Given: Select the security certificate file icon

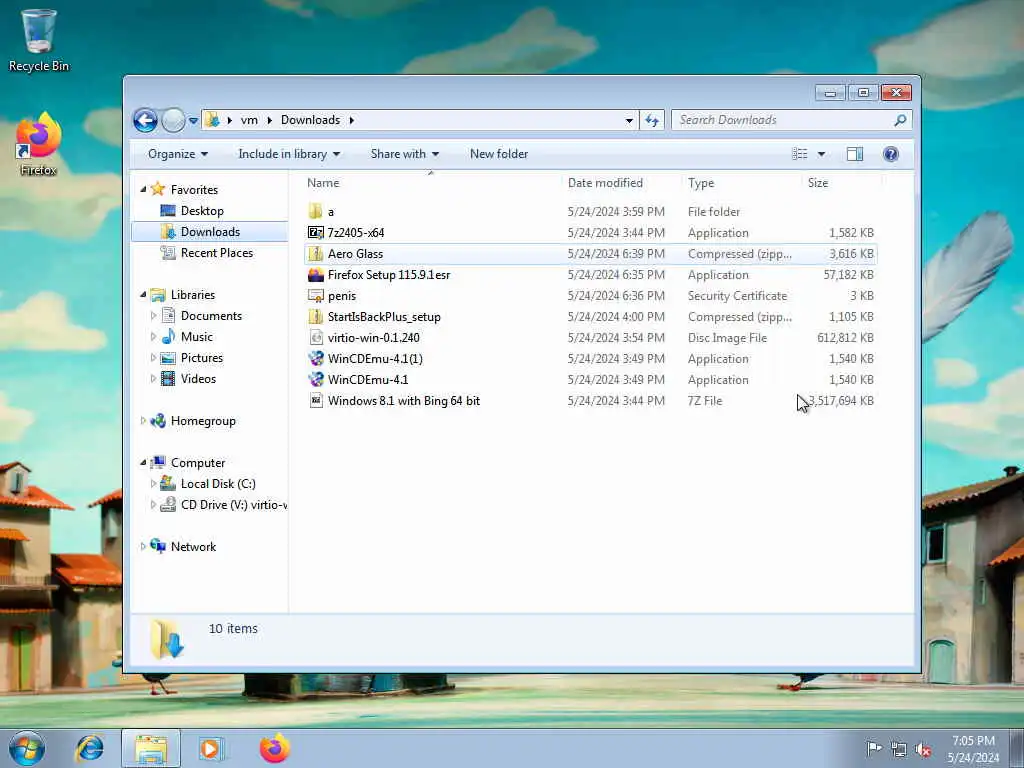Looking at the screenshot, I should click(315, 296).
